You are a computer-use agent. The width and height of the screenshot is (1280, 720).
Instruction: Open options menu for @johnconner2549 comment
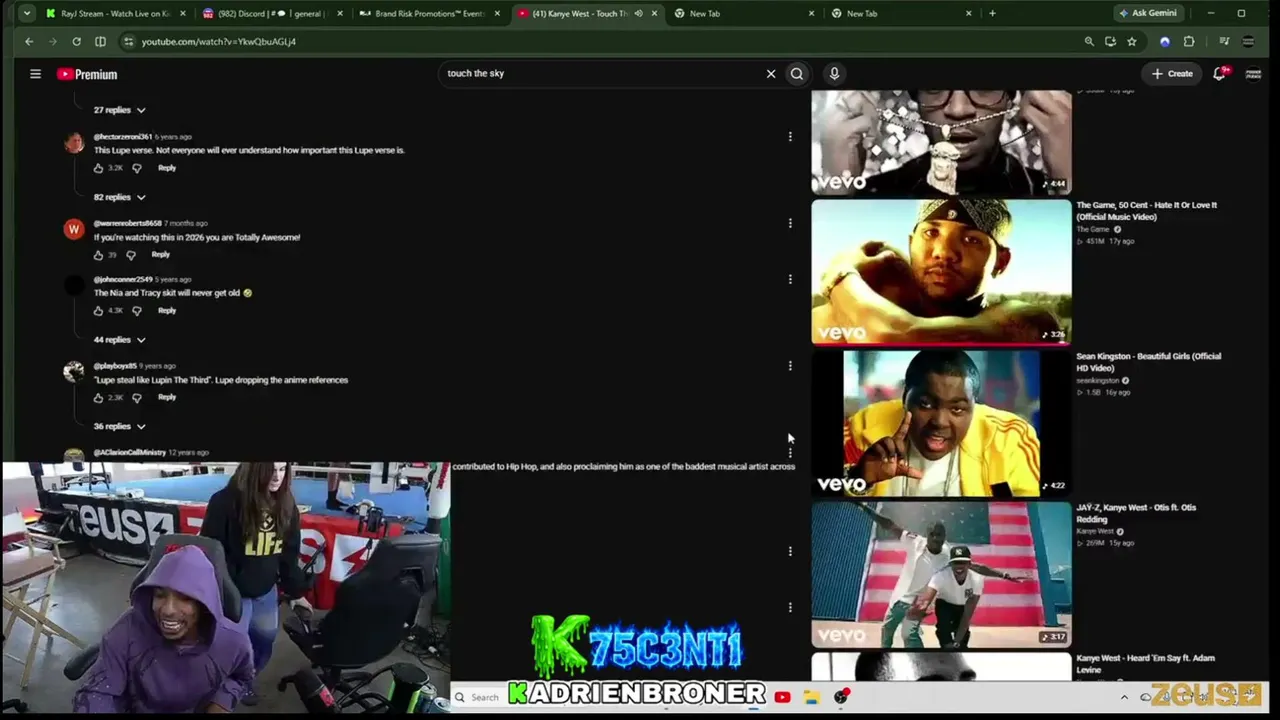[x=790, y=280]
